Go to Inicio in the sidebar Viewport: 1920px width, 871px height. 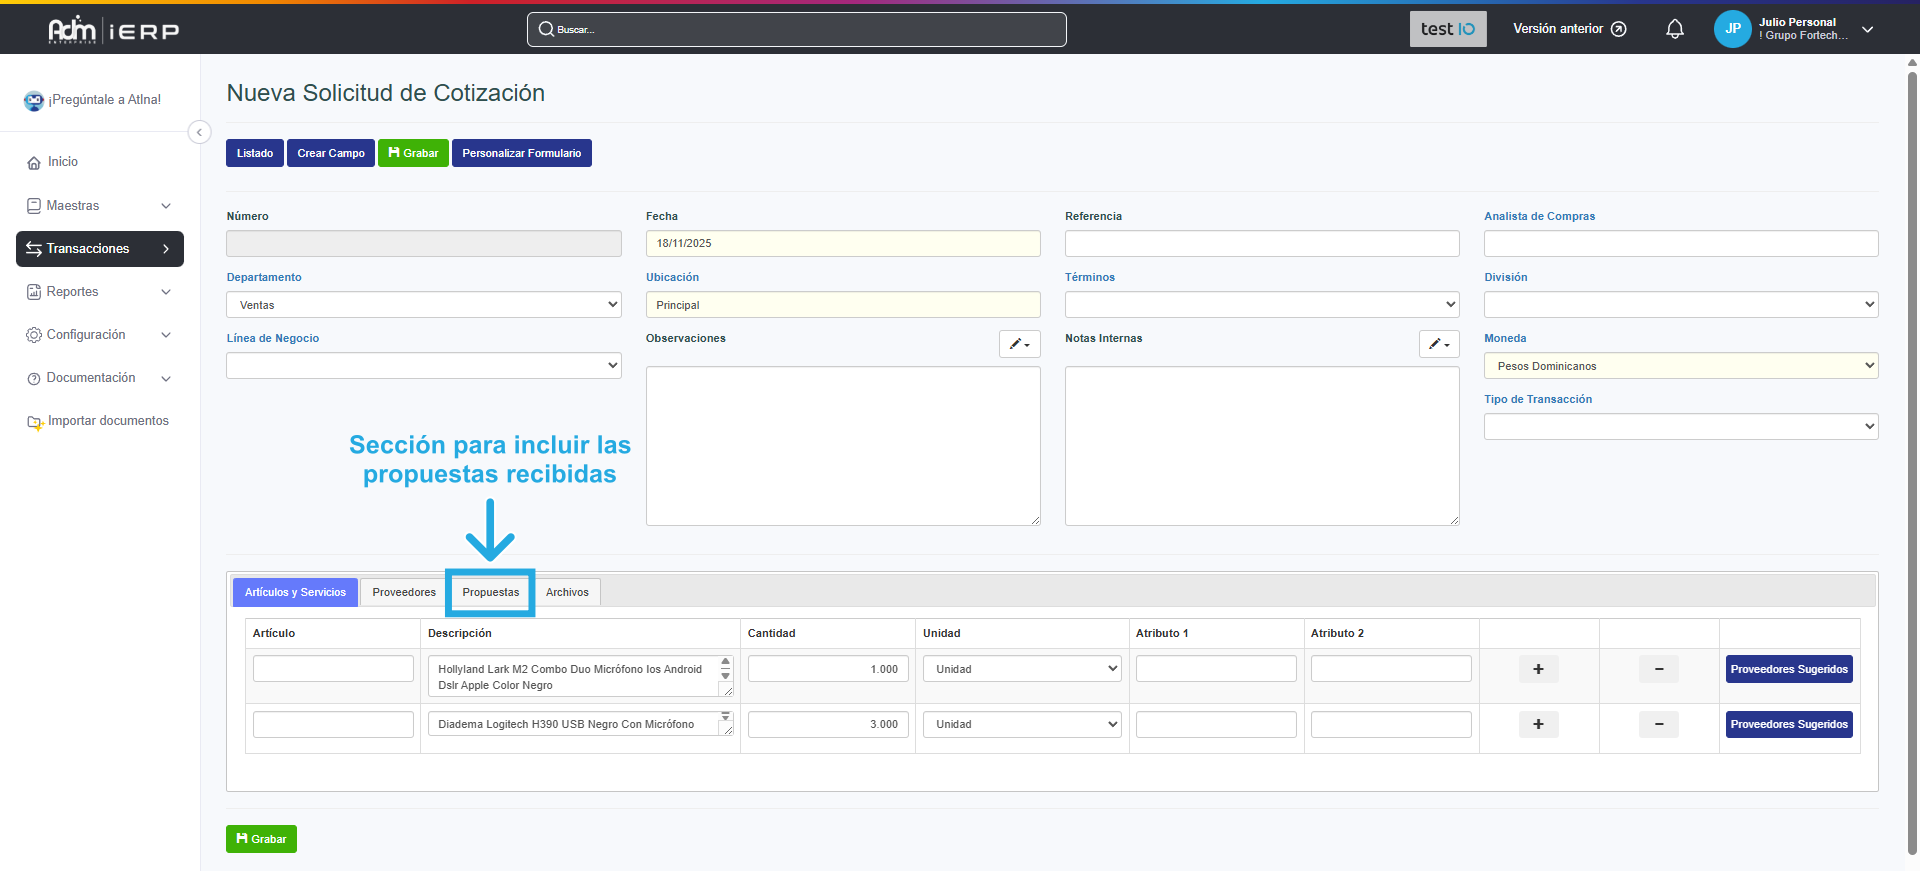coord(62,162)
